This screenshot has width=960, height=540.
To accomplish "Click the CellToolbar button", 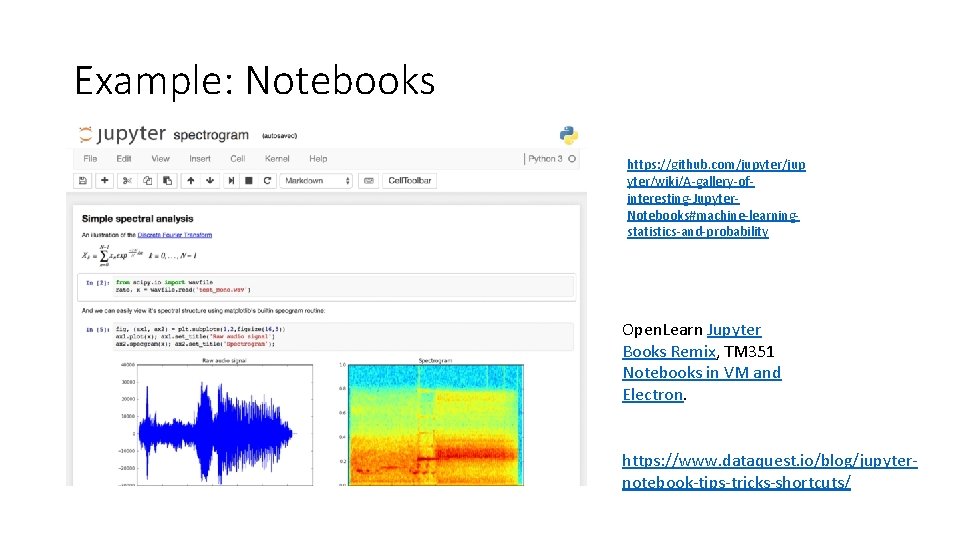I will point(410,181).
